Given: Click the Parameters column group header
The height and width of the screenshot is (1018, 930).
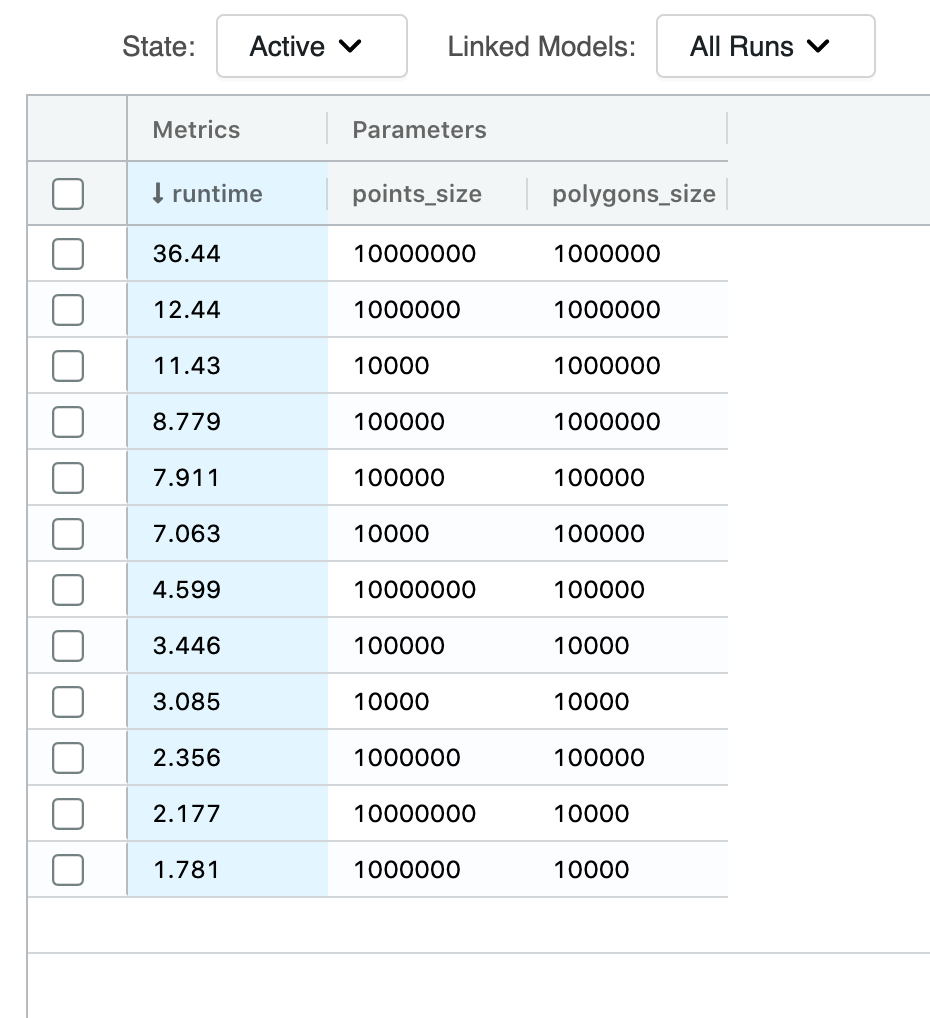Looking at the screenshot, I should tap(419, 129).
